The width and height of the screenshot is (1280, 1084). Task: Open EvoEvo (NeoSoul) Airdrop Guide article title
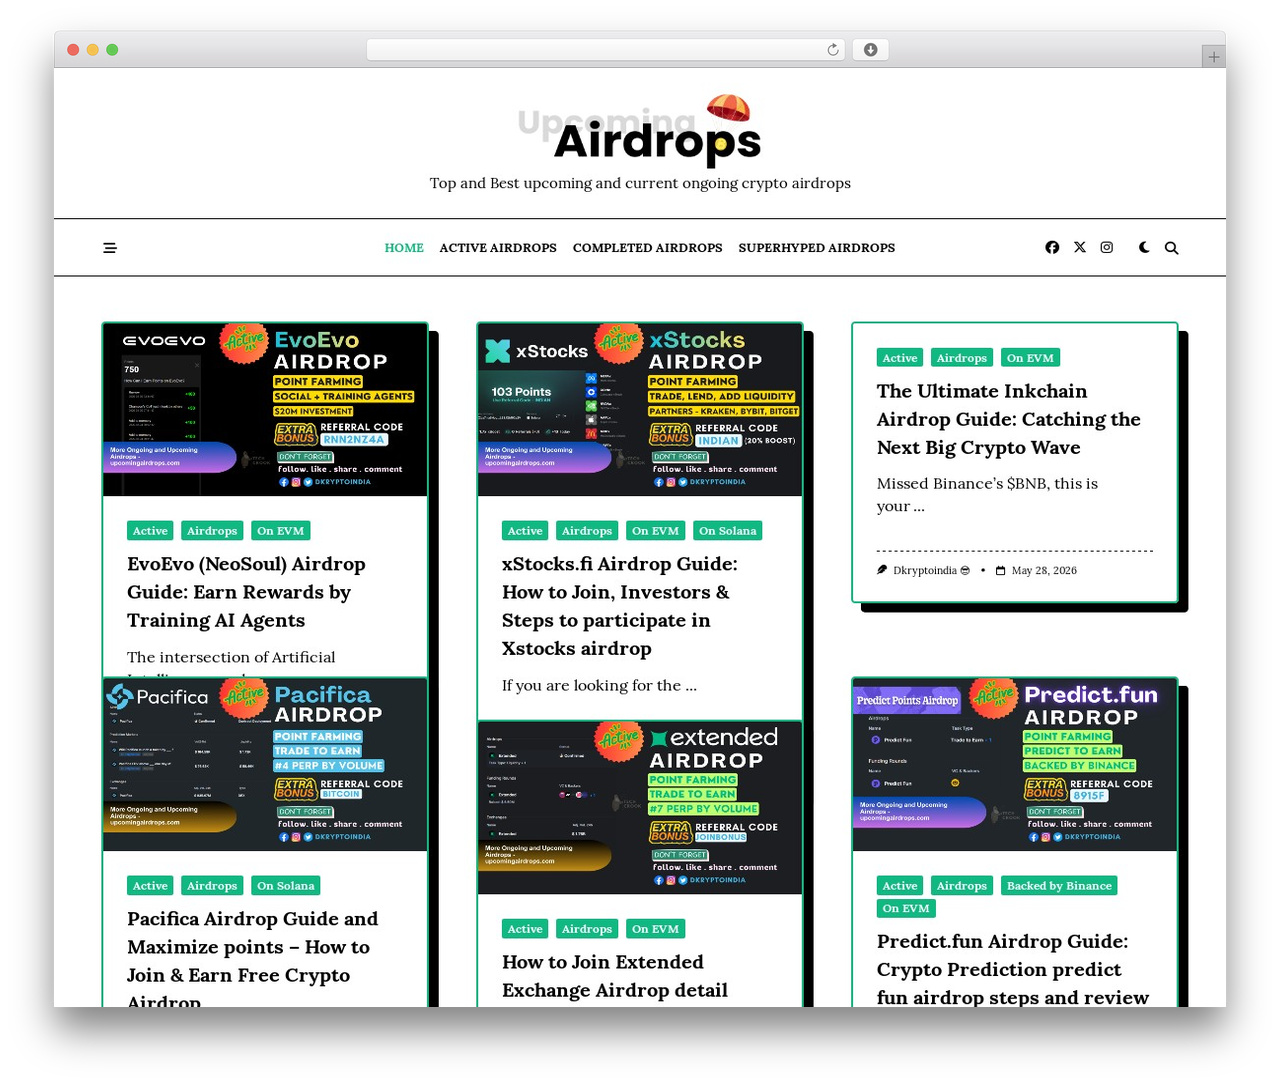point(246,592)
